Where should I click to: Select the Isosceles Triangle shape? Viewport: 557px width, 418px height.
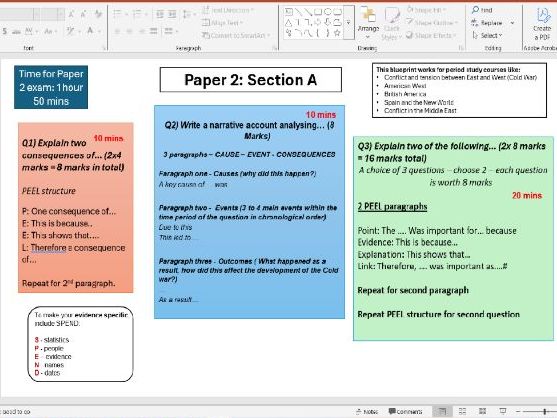pyautogui.click(x=289, y=23)
